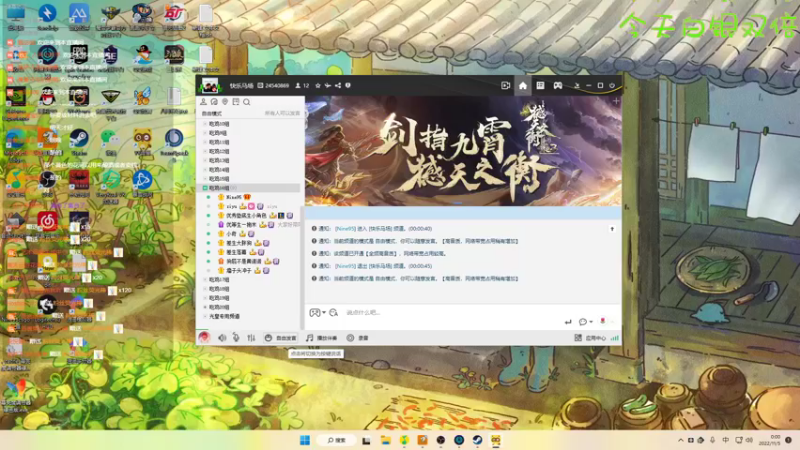Screen dimensions: 800x450
Task: Open the gamepad games icon in header
Action: click(558, 86)
